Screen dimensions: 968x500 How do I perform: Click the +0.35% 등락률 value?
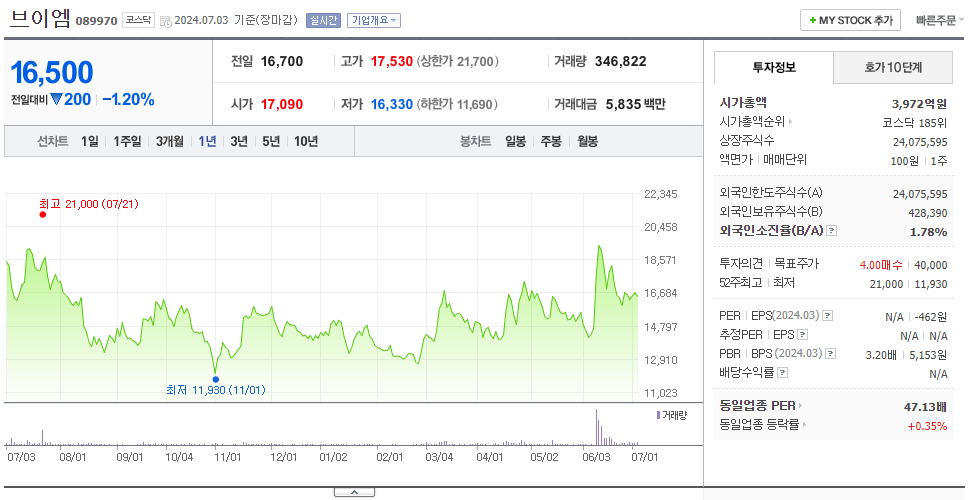pyautogui.click(x=927, y=425)
